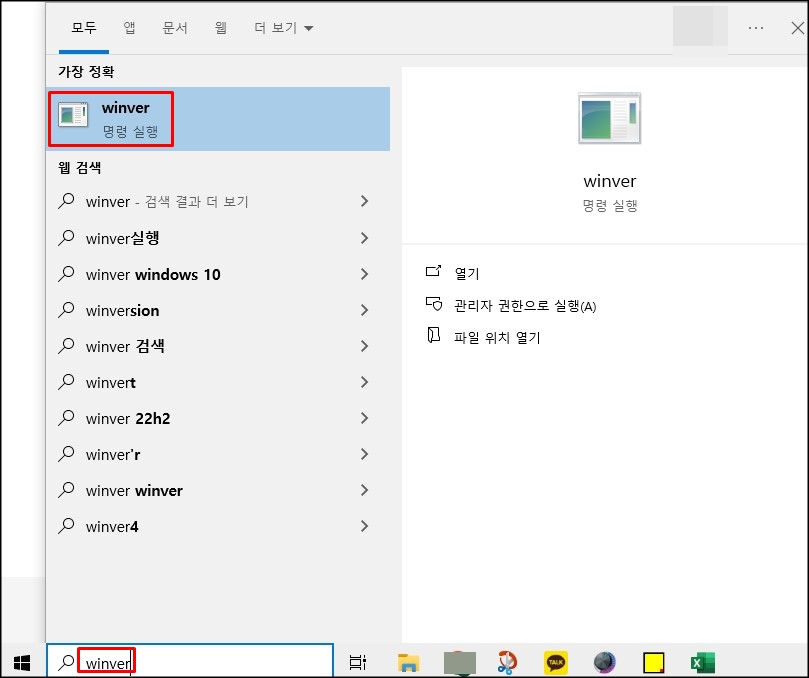Select the winvert web suggestion
This screenshot has height=678, width=809.
[x=218, y=382]
